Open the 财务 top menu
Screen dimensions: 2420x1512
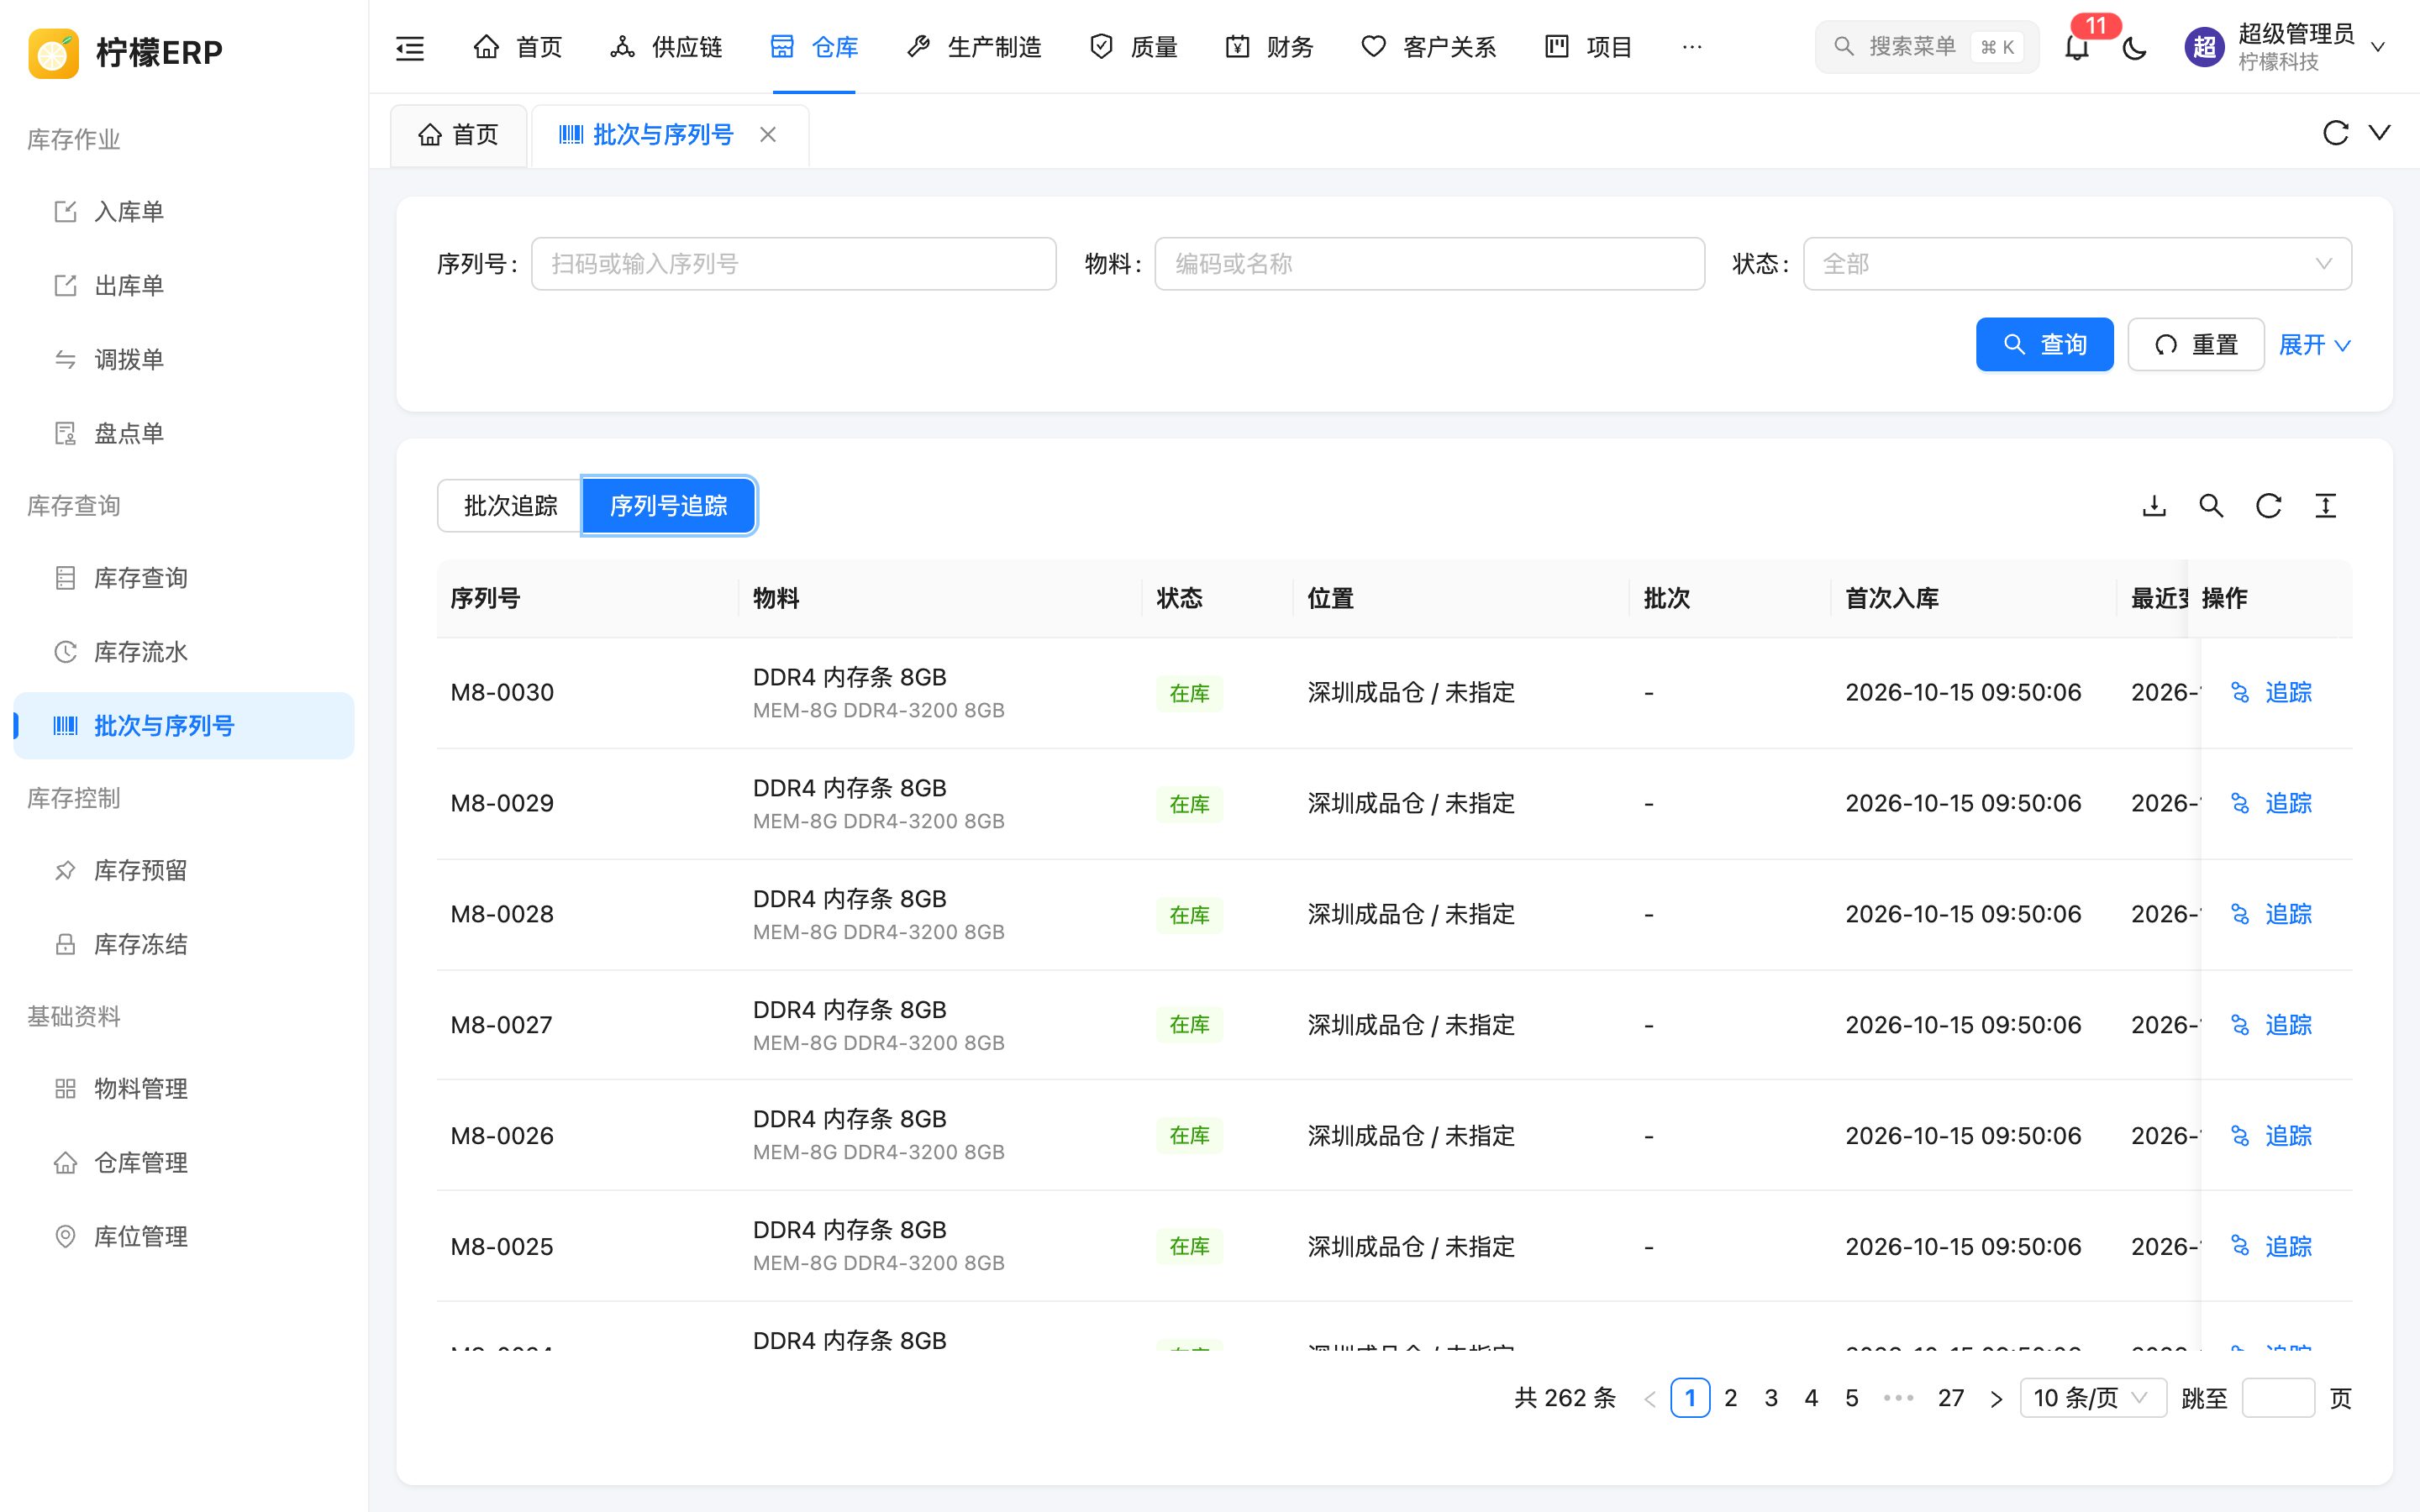point(1269,47)
